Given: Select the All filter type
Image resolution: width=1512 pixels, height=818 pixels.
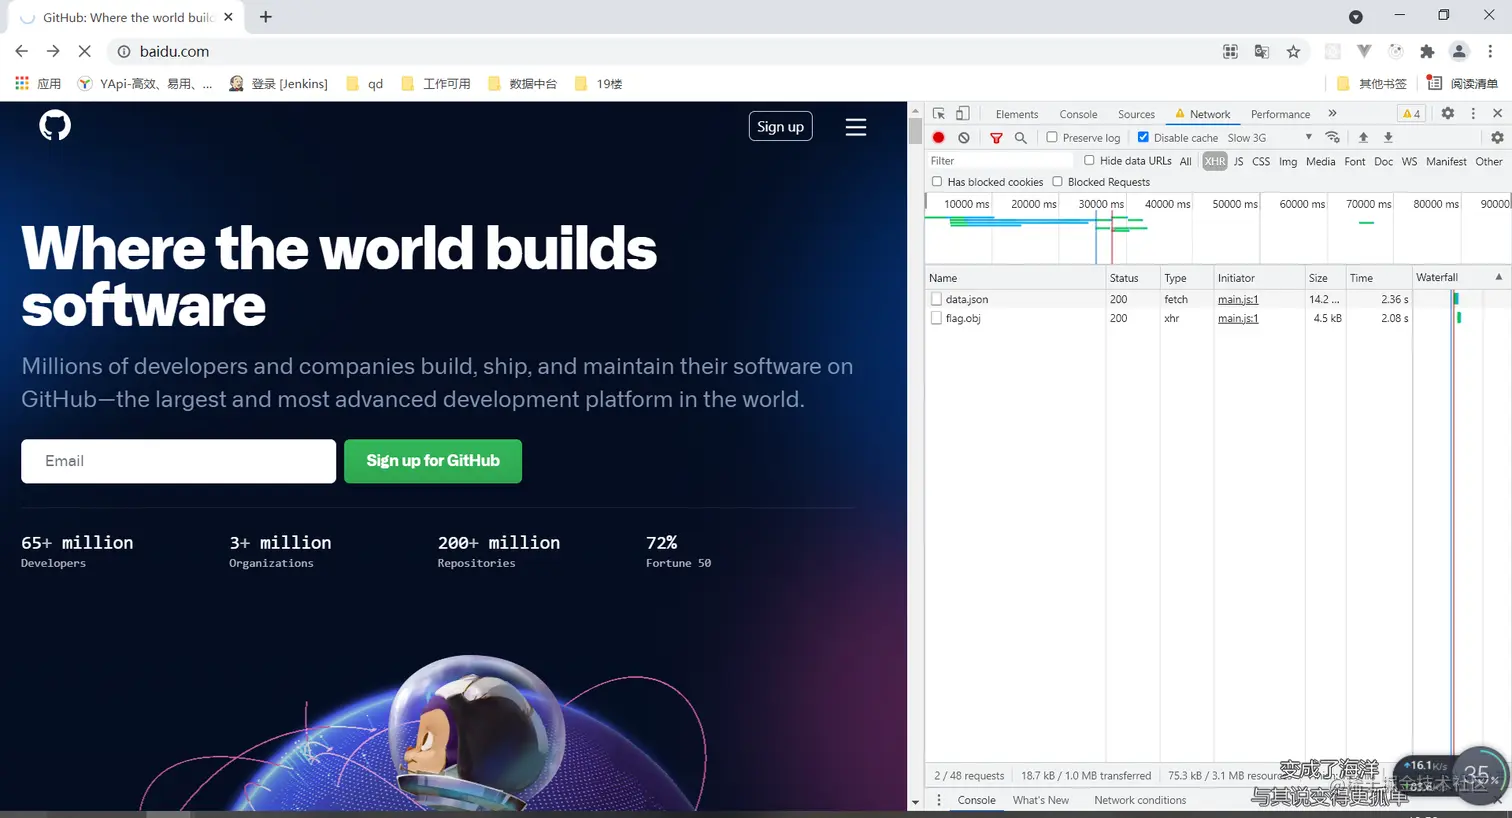Looking at the screenshot, I should (1186, 161).
